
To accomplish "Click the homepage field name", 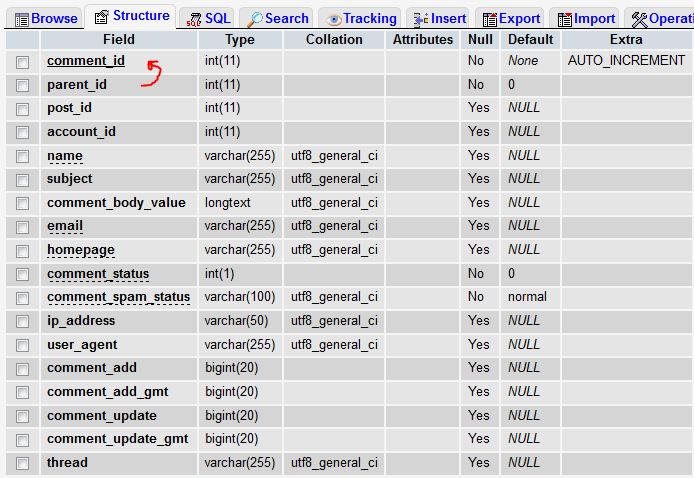I will [x=81, y=250].
